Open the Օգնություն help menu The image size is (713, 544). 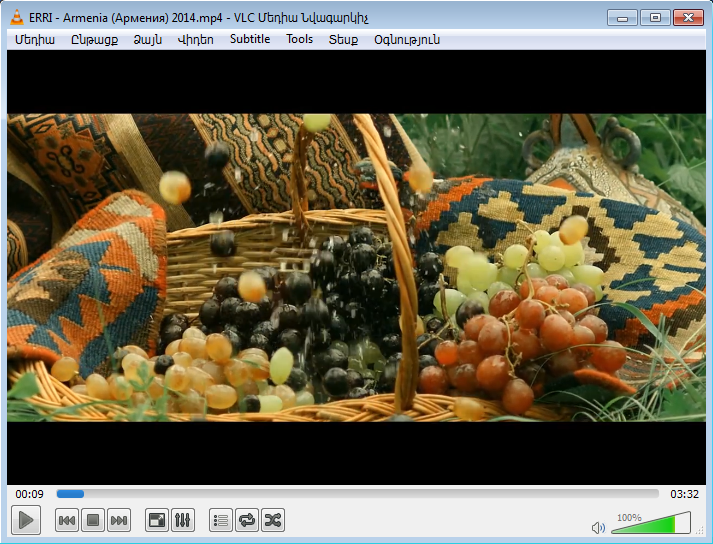point(407,40)
